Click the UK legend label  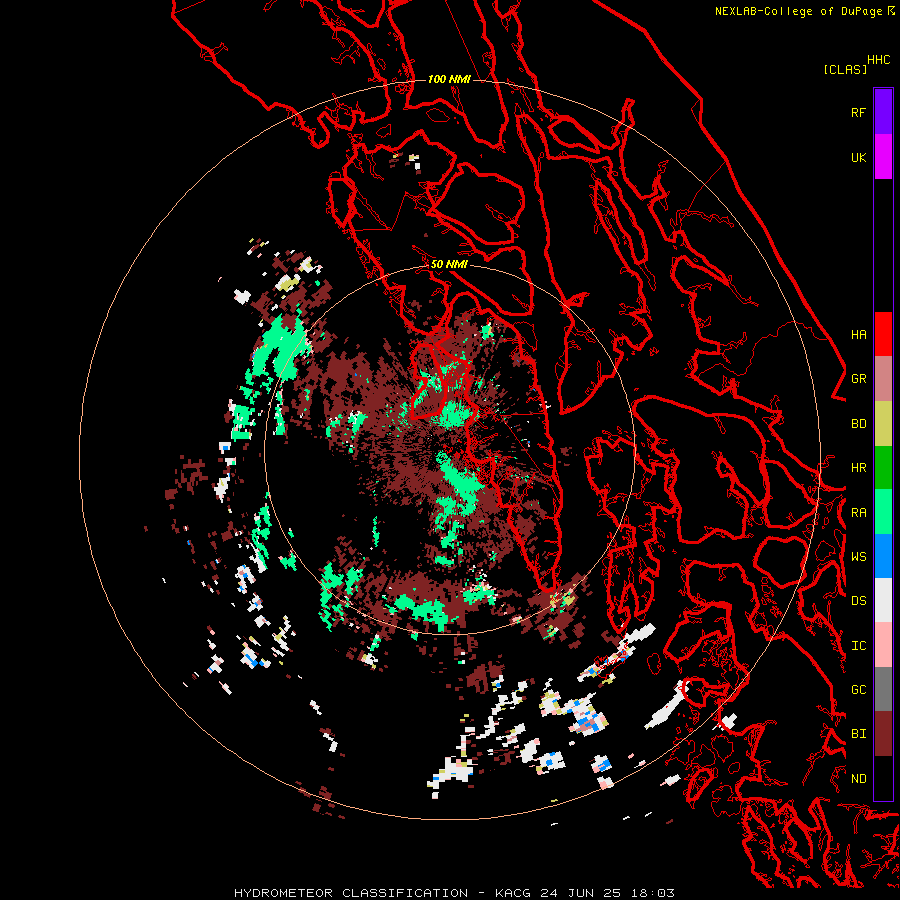pyautogui.click(x=858, y=157)
